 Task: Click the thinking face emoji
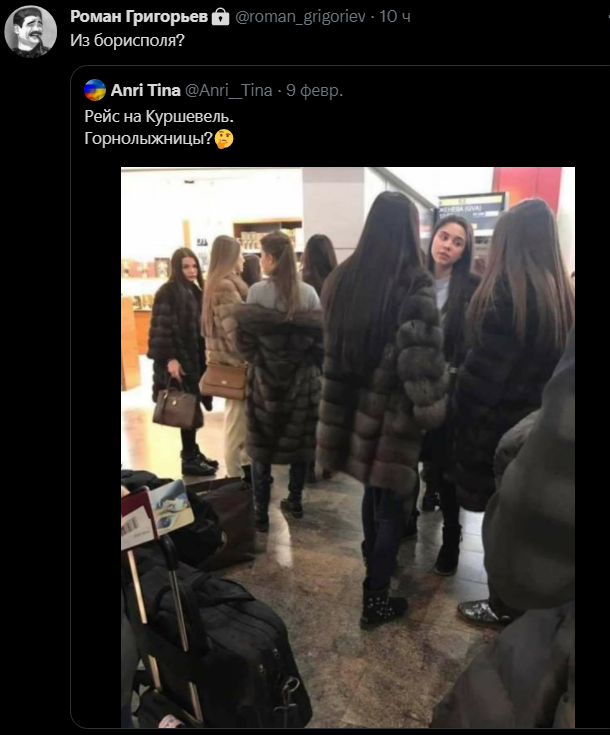pyautogui.click(x=224, y=139)
